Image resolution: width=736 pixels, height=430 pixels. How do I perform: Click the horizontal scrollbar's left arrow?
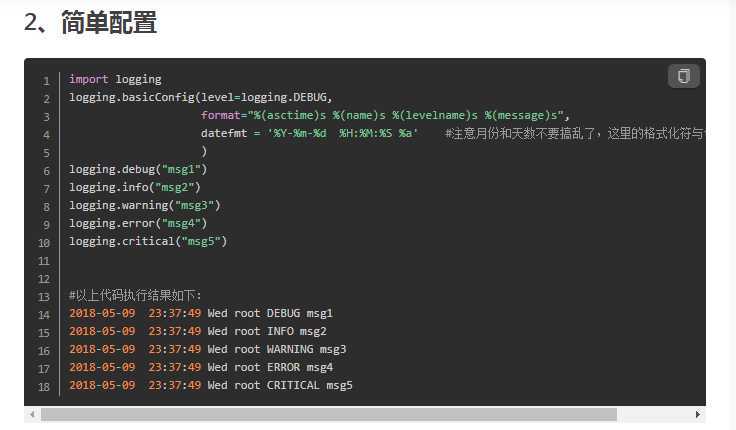coord(32,414)
